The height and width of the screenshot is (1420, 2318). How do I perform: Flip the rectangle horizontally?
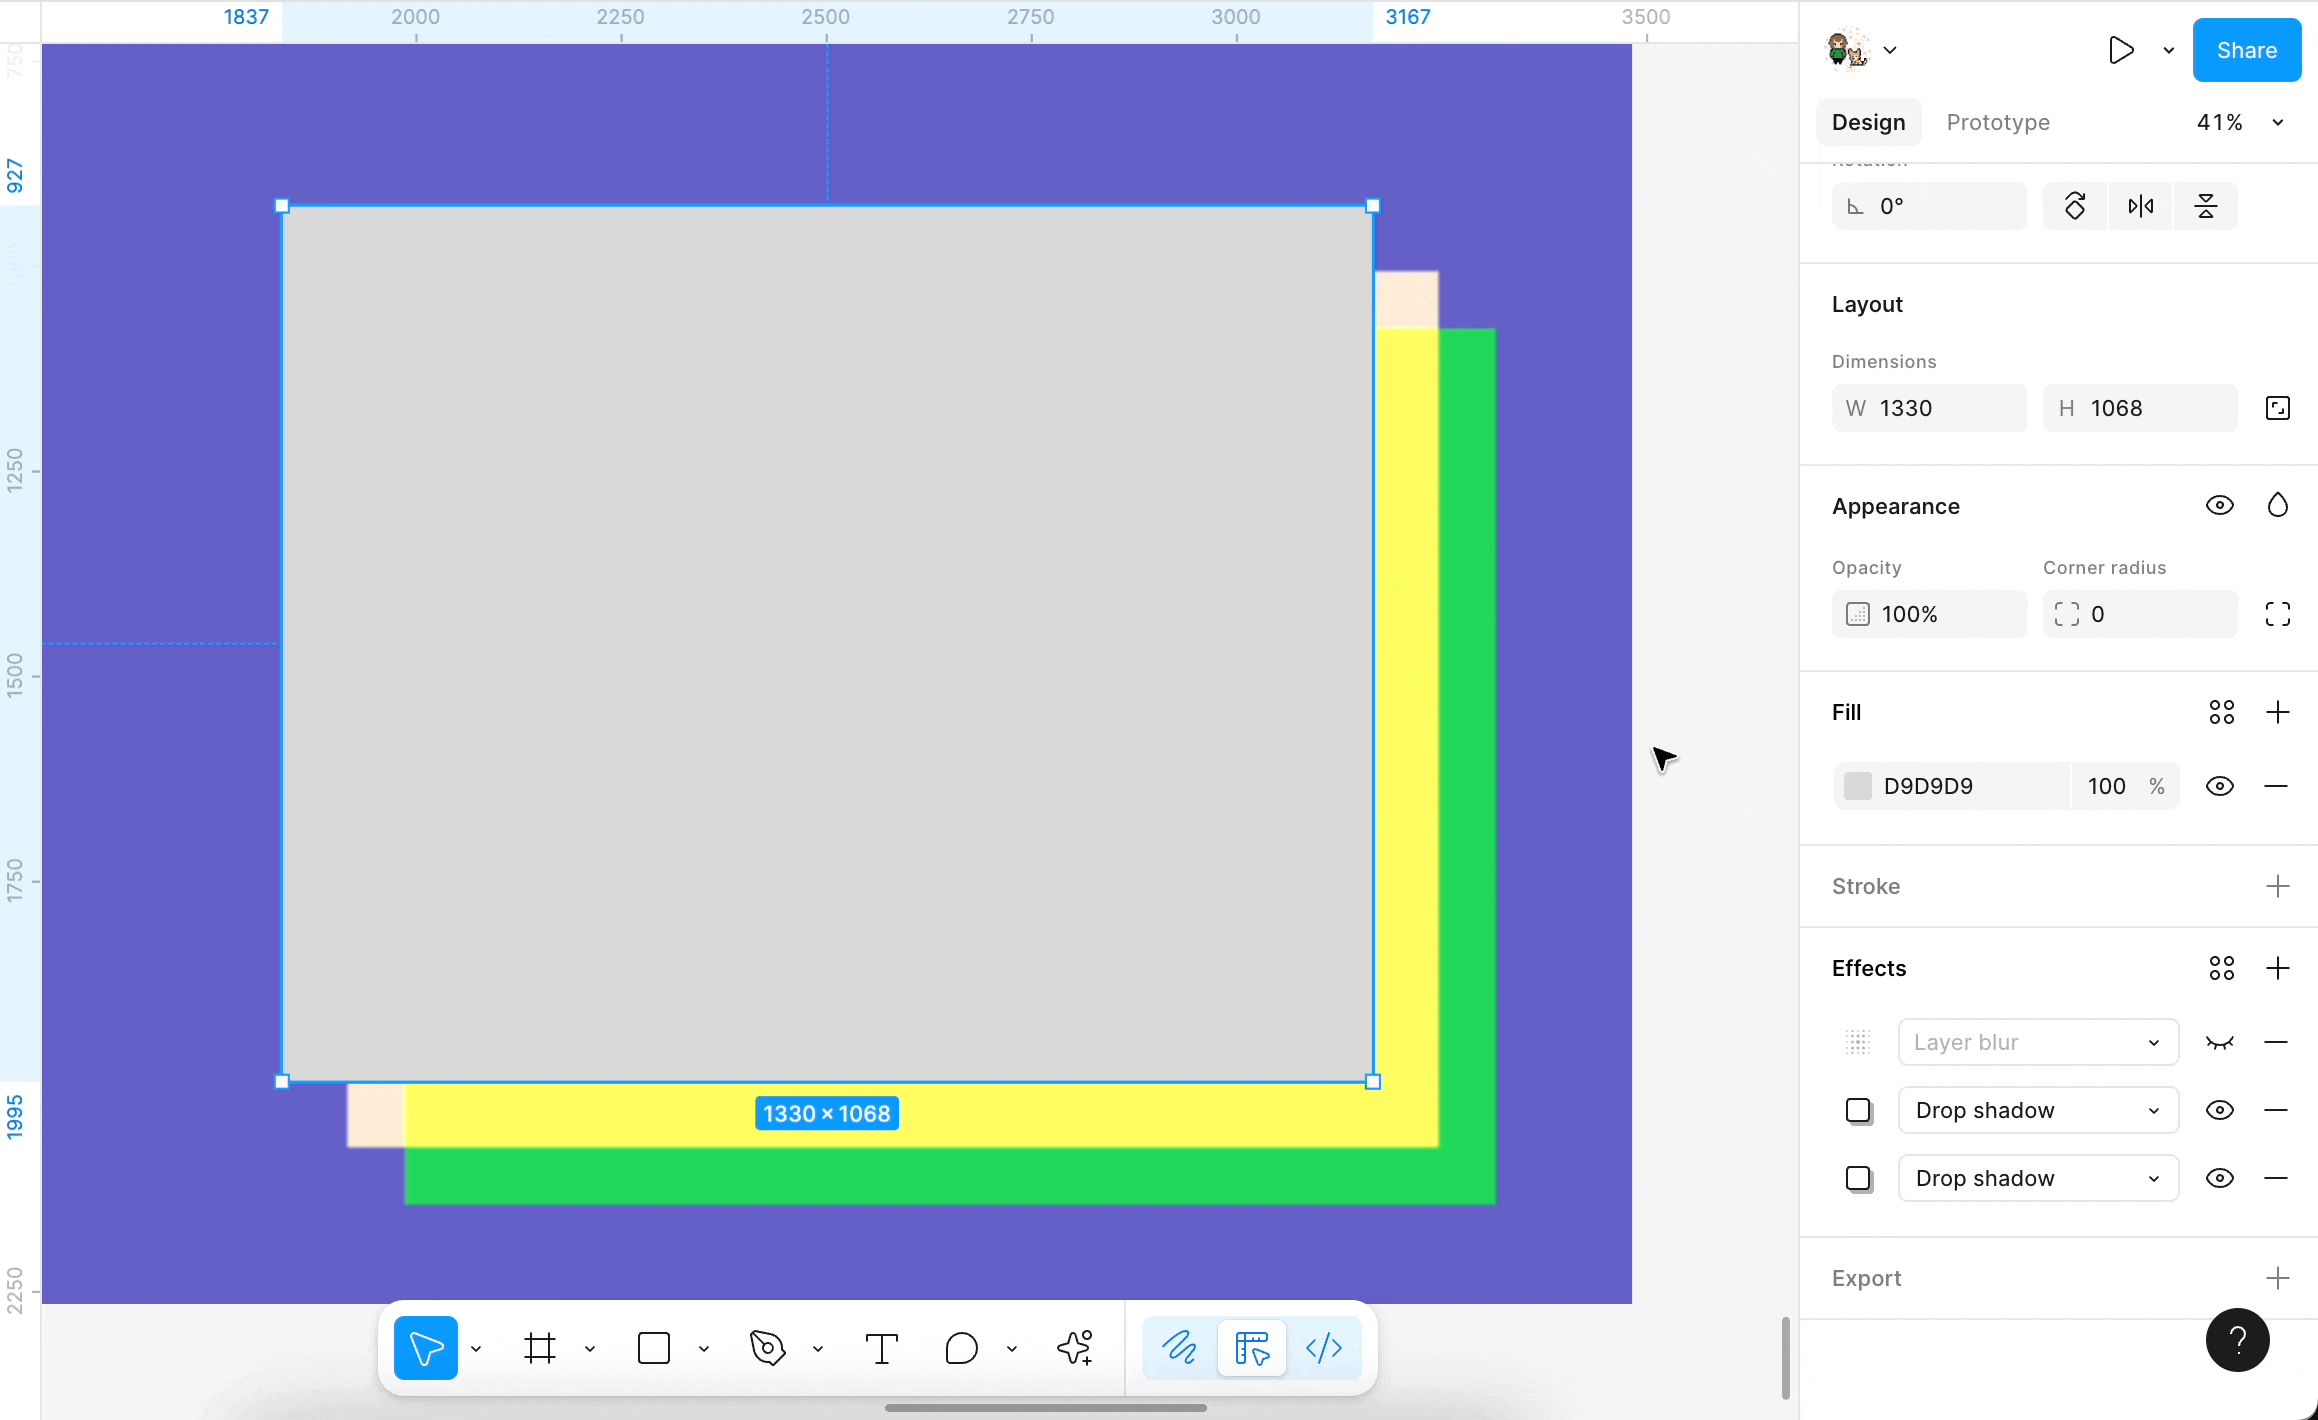click(x=2141, y=206)
